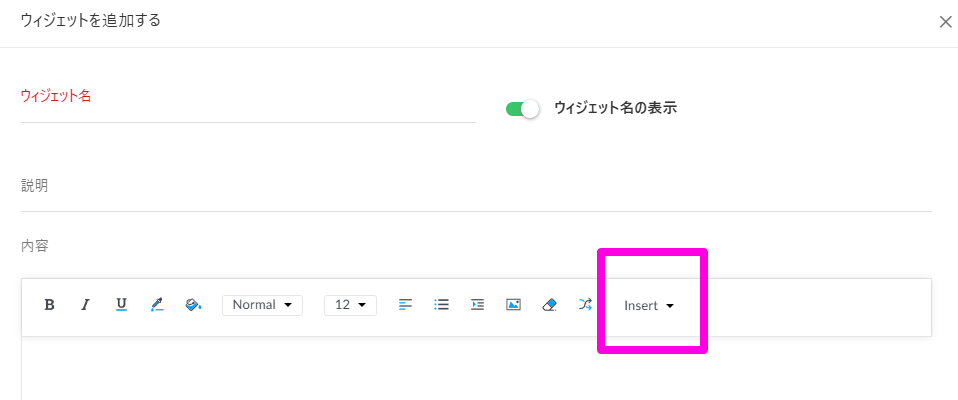
Task: Click inside the 内容 editor text area
Action: 476,368
